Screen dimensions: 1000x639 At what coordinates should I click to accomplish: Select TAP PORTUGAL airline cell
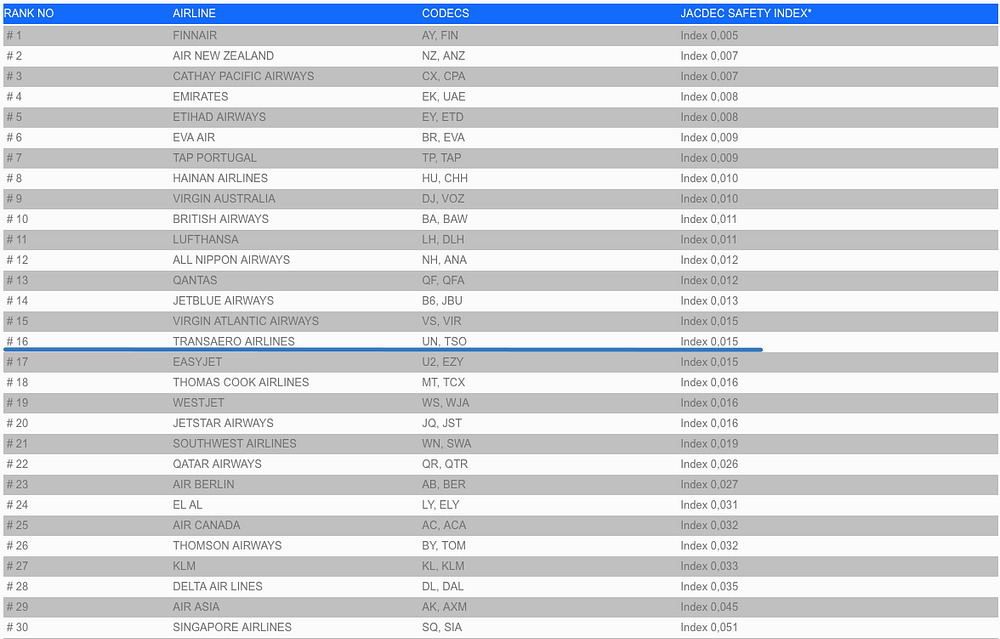[x=215, y=158]
